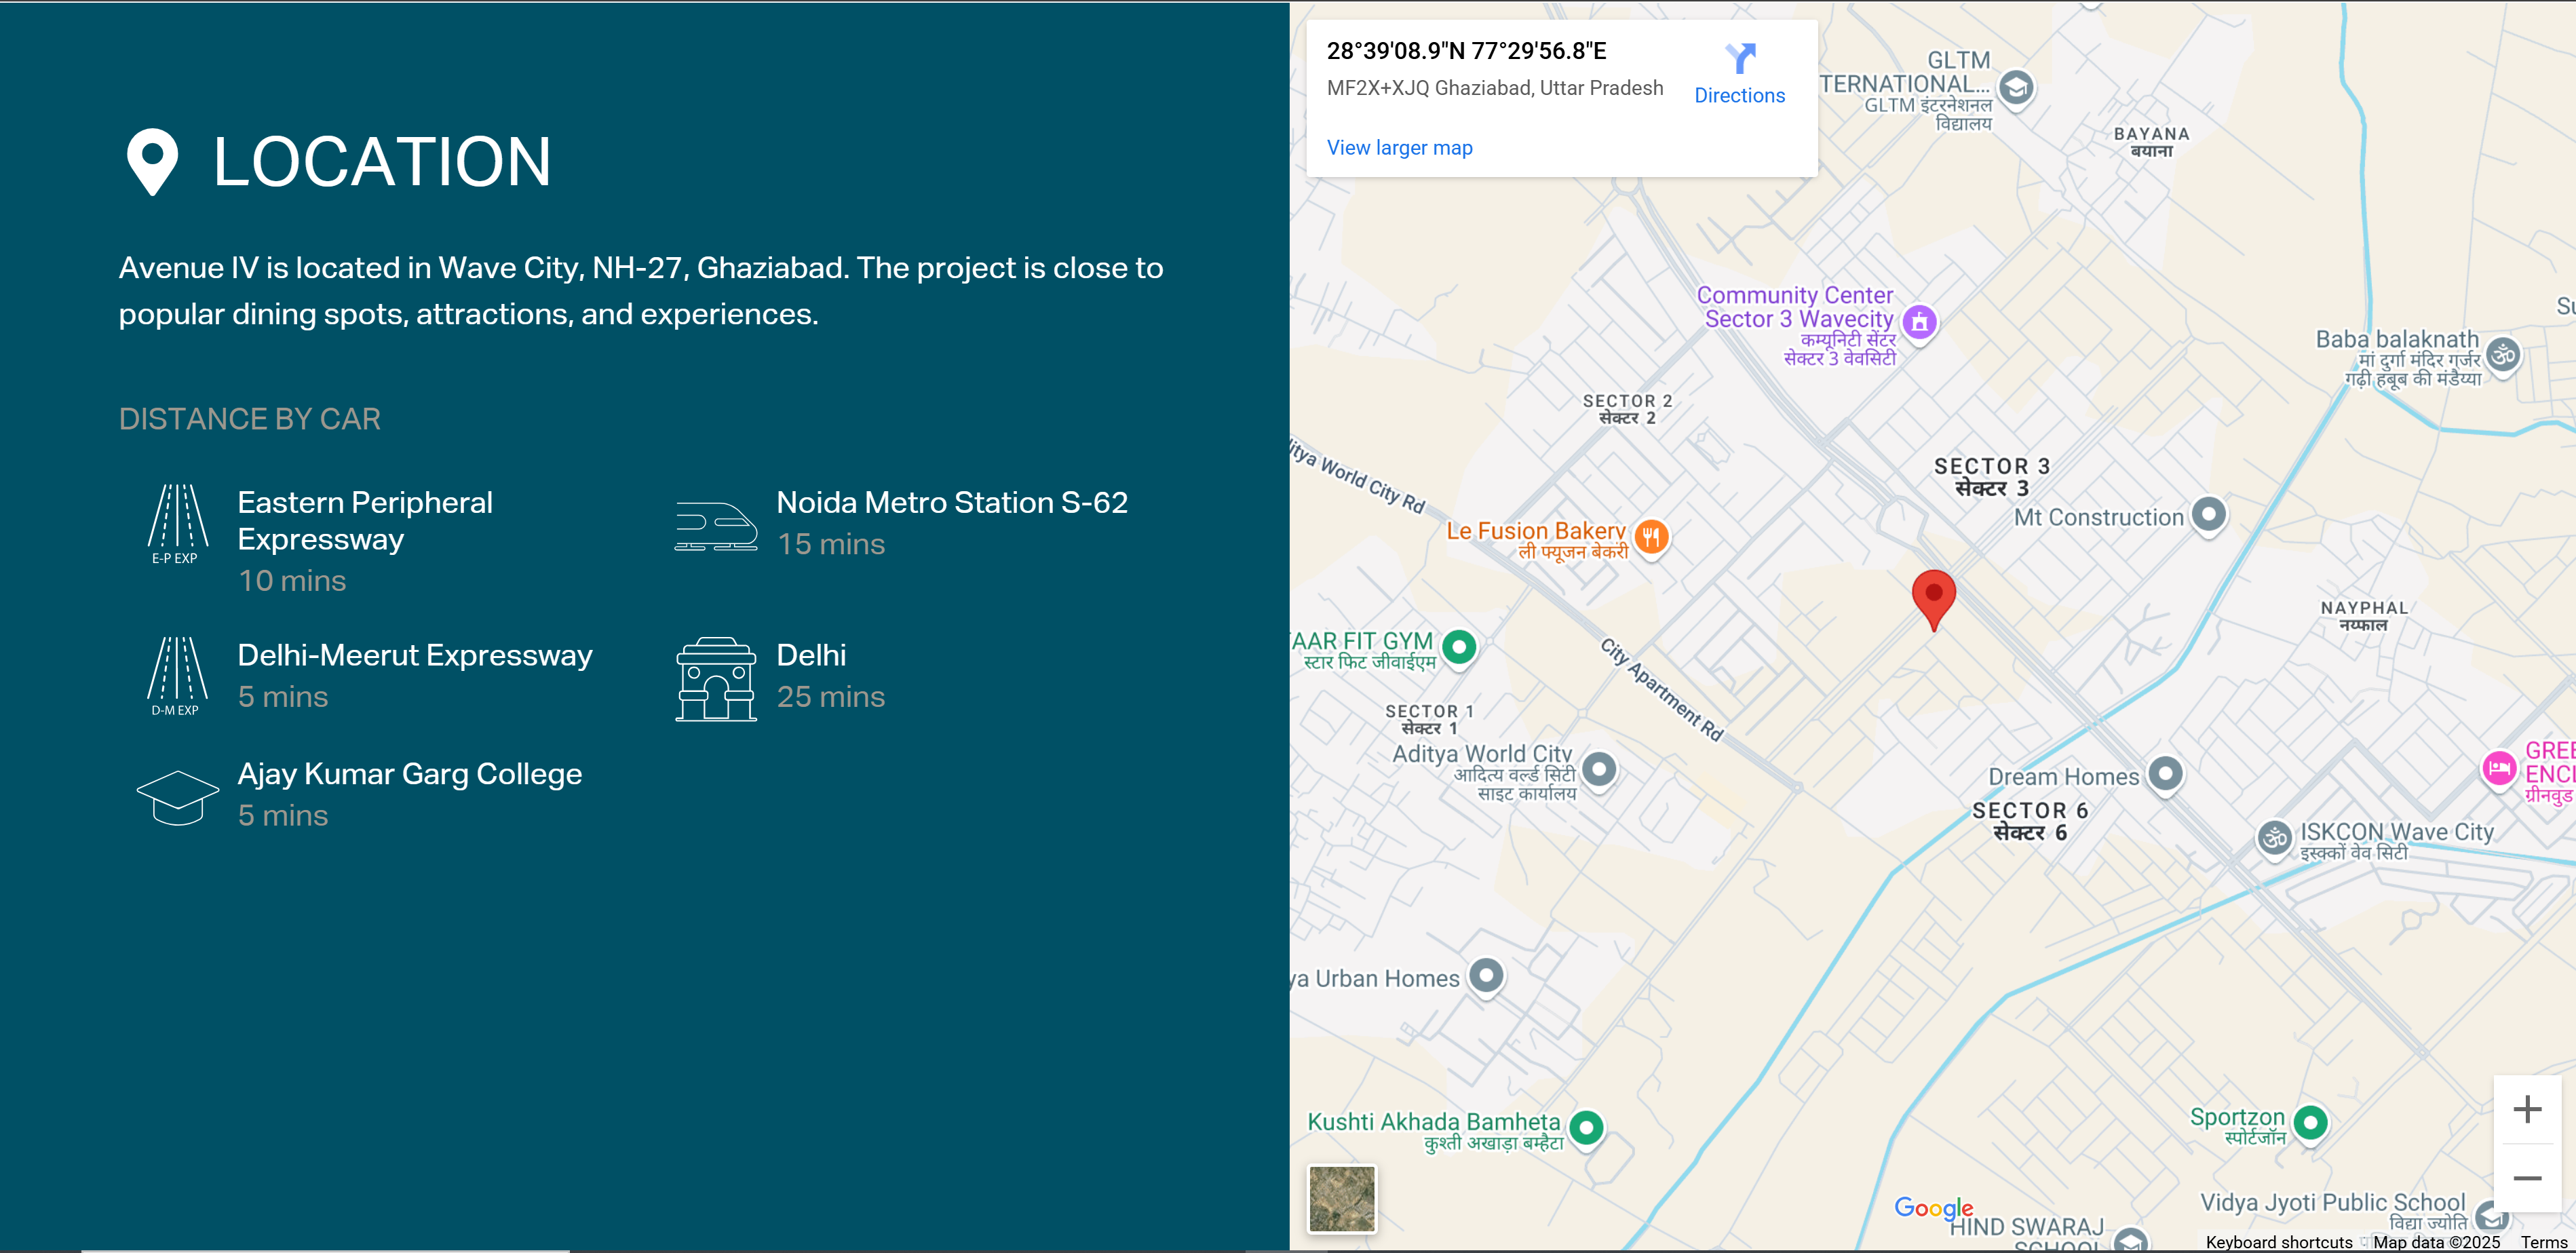Click the ISKCON Wave City temple icon

click(2274, 837)
